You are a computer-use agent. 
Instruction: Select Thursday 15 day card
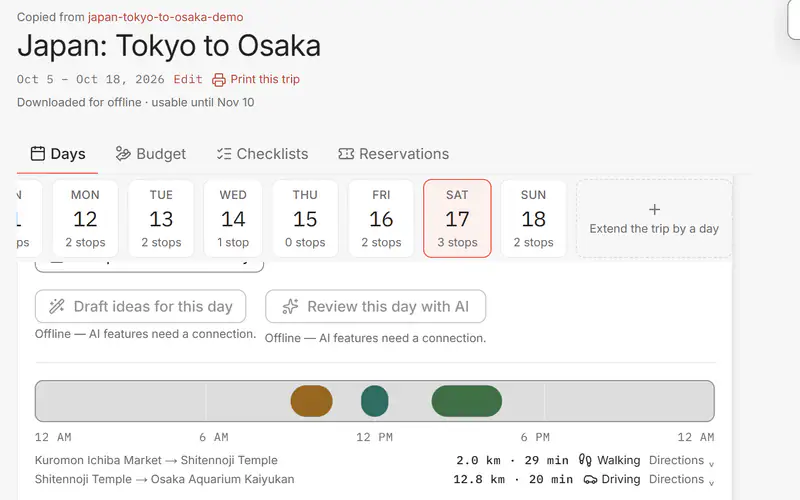pyautogui.click(x=305, y=218)
